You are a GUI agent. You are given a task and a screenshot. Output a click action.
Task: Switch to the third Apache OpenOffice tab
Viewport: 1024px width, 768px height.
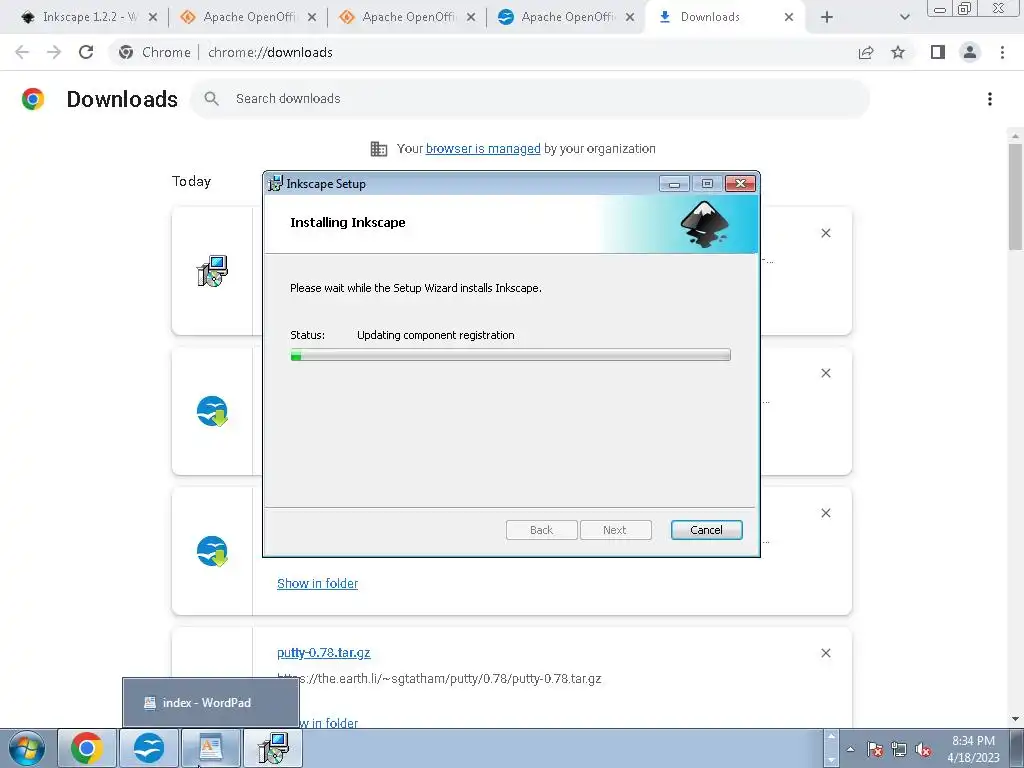(x=567, y=17)
